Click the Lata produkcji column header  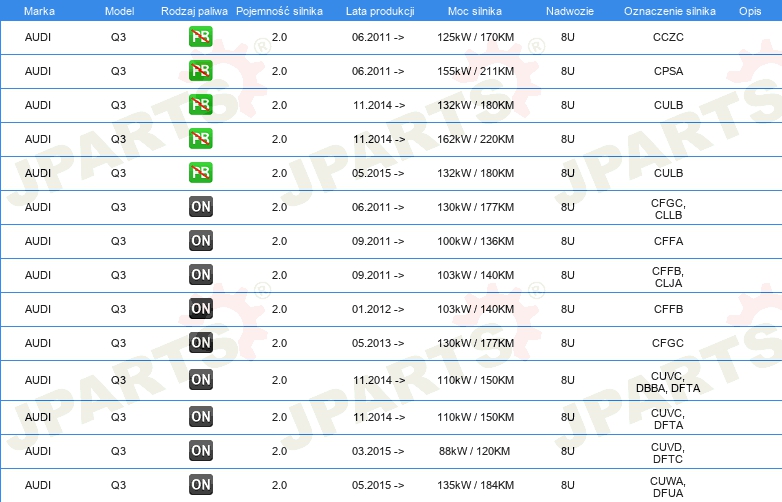coord(380,11)
